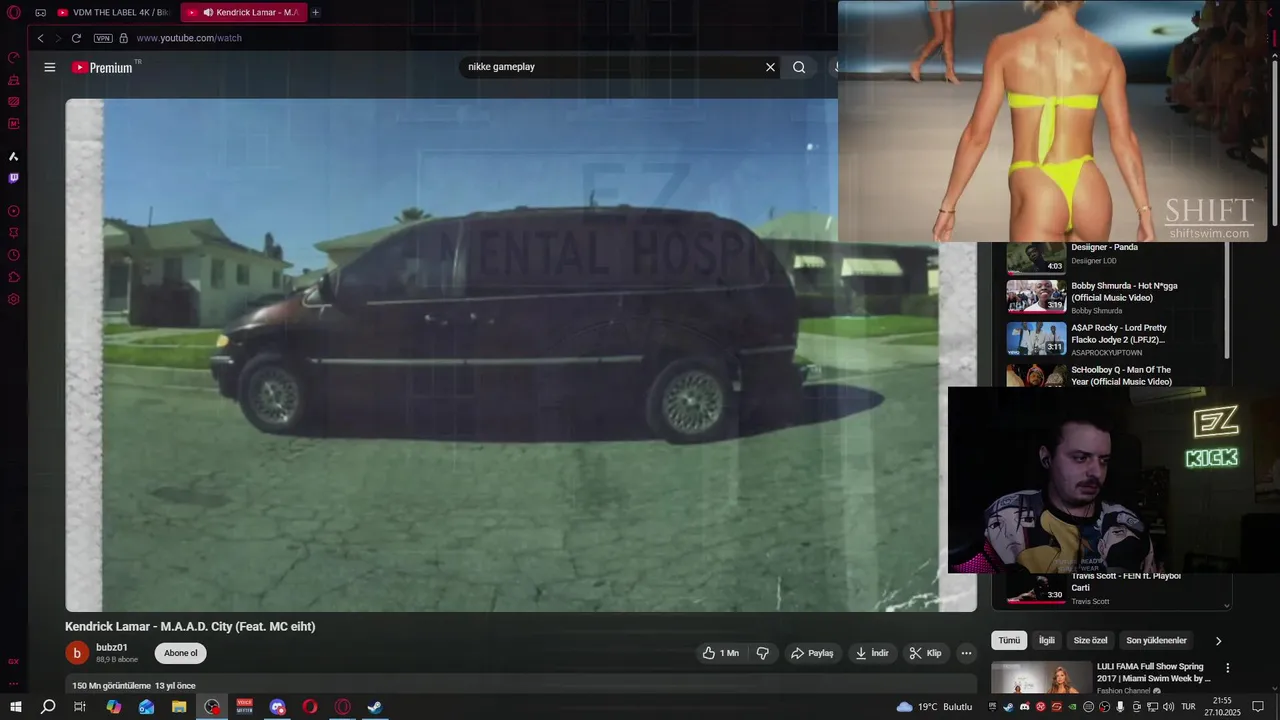Open sidebar three-dot setup menu
Screen dimensions: 1280x720
point(14,684)
